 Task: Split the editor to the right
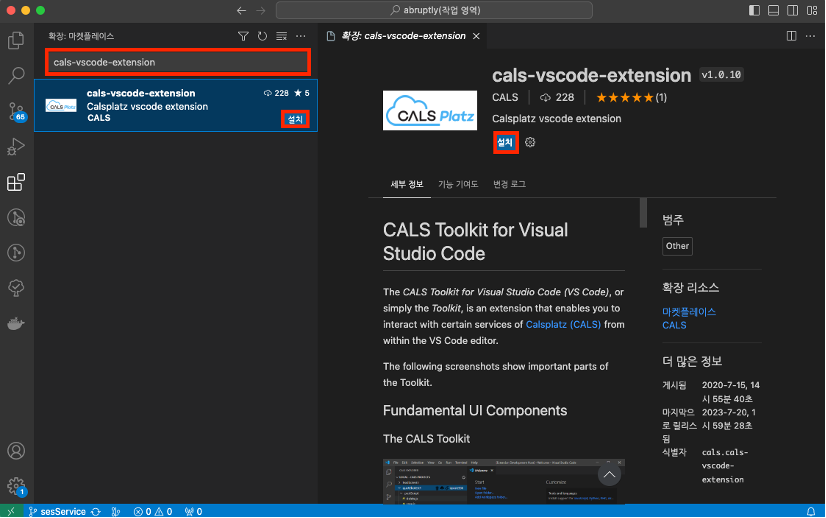[791, 36]
